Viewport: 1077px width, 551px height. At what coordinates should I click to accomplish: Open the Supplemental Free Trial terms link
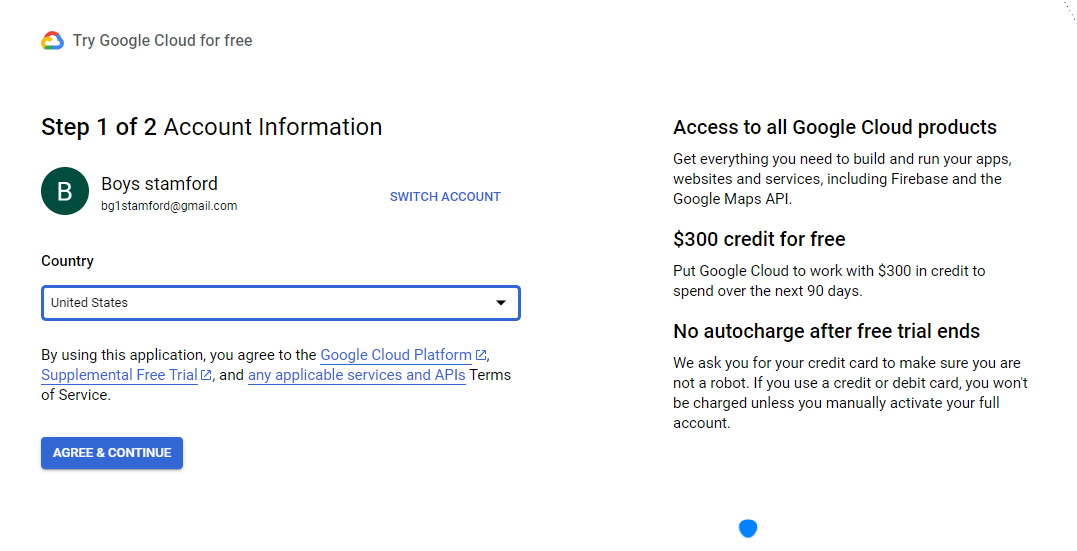pyautogui.click(x=120, y=375)
